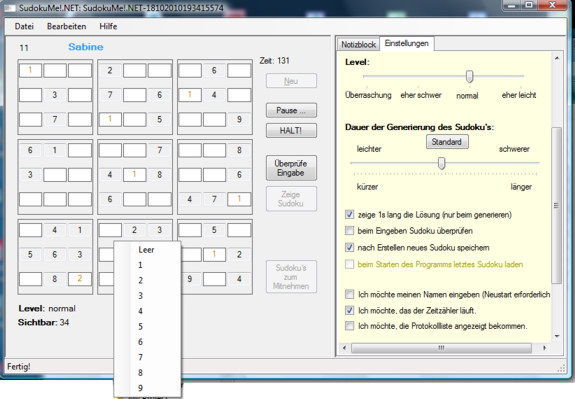The height and width of the screenshot is (399, 575).
Task: Click empty cell right of yellow 1 in top row
Action: (x=55, y=70)
